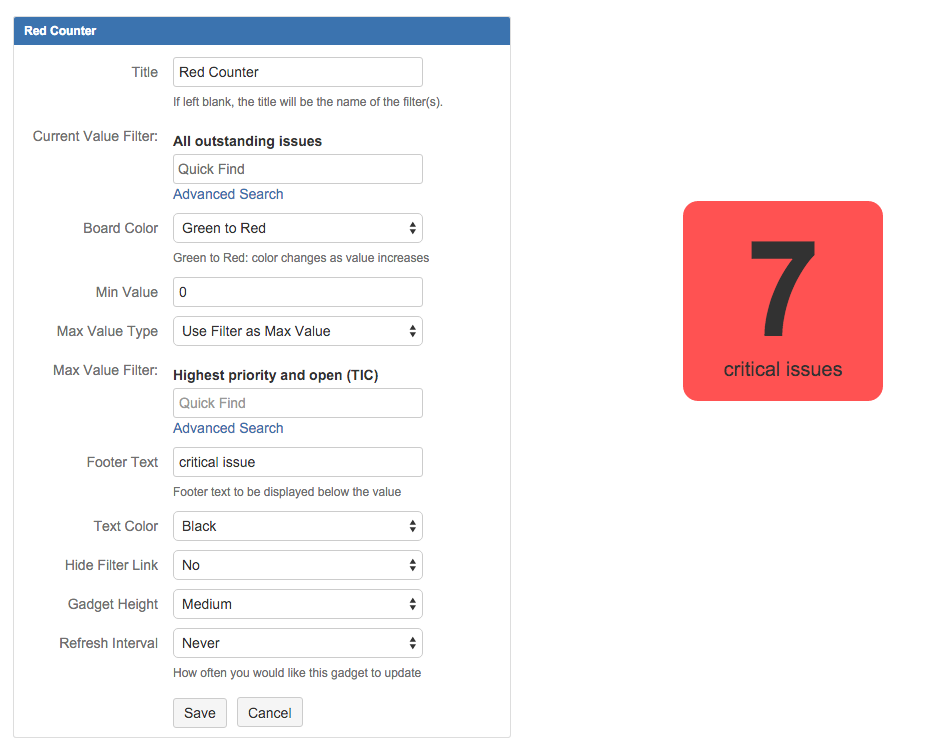Screen dimensions: 949x755
Task: Click the Title text field
Action: coord(297,72)
